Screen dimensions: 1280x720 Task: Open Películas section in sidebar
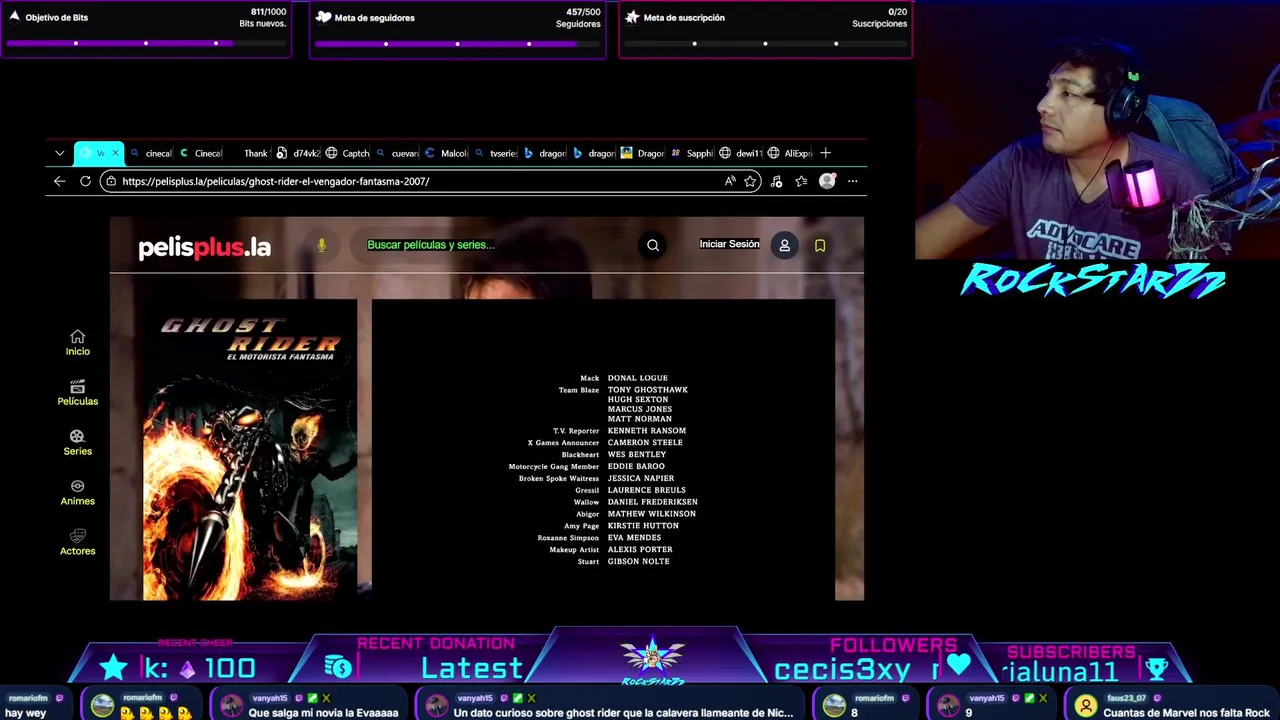pos(77,392)
